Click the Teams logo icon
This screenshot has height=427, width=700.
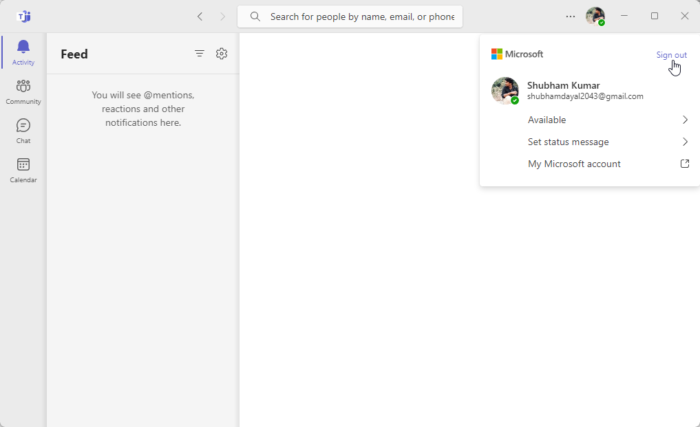(23, 16)
